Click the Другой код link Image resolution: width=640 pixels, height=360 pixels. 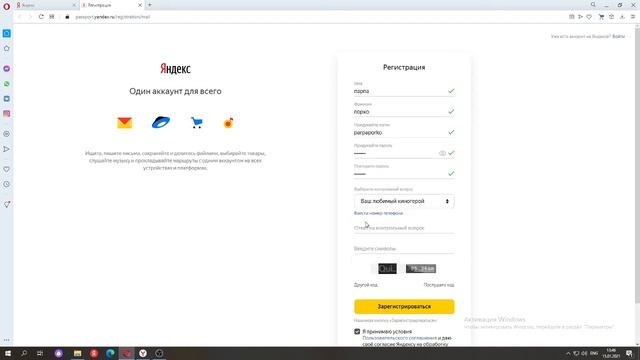[366, 285]
